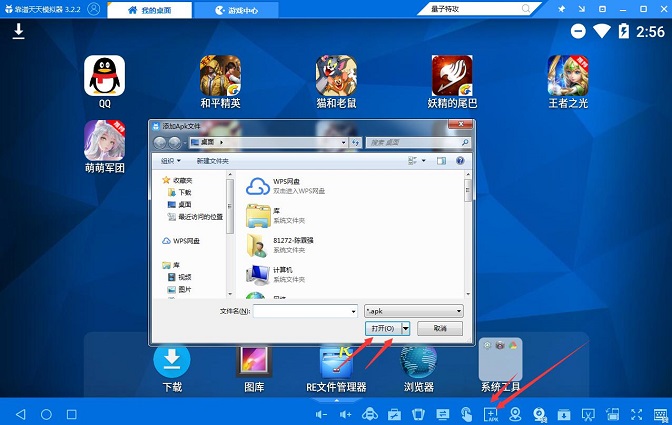Lower volume with the speaker-minus icon

(321, 414)
